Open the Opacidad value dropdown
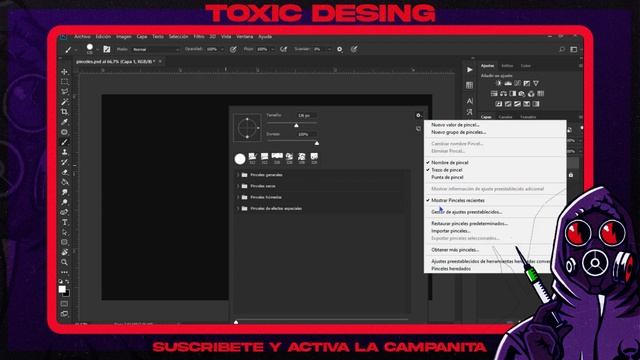 click(x=222, y=49)
